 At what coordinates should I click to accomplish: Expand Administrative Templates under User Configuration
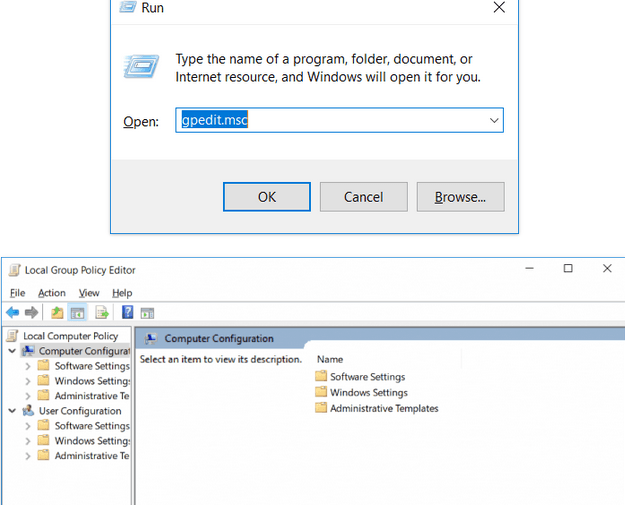tap(28, 456)
